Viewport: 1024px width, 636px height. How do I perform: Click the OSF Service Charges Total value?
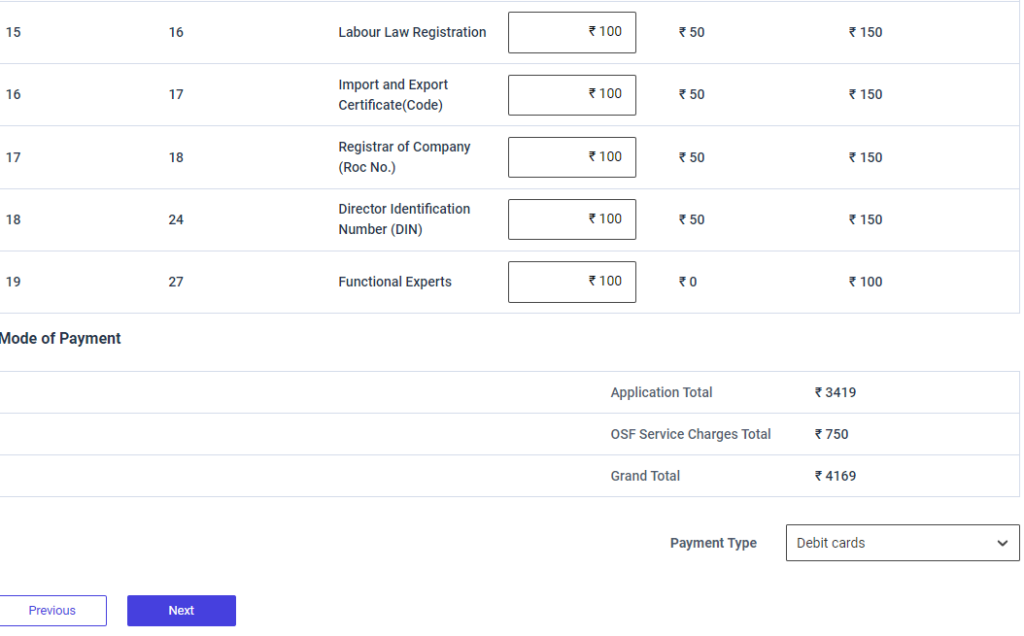coord(831,434)
